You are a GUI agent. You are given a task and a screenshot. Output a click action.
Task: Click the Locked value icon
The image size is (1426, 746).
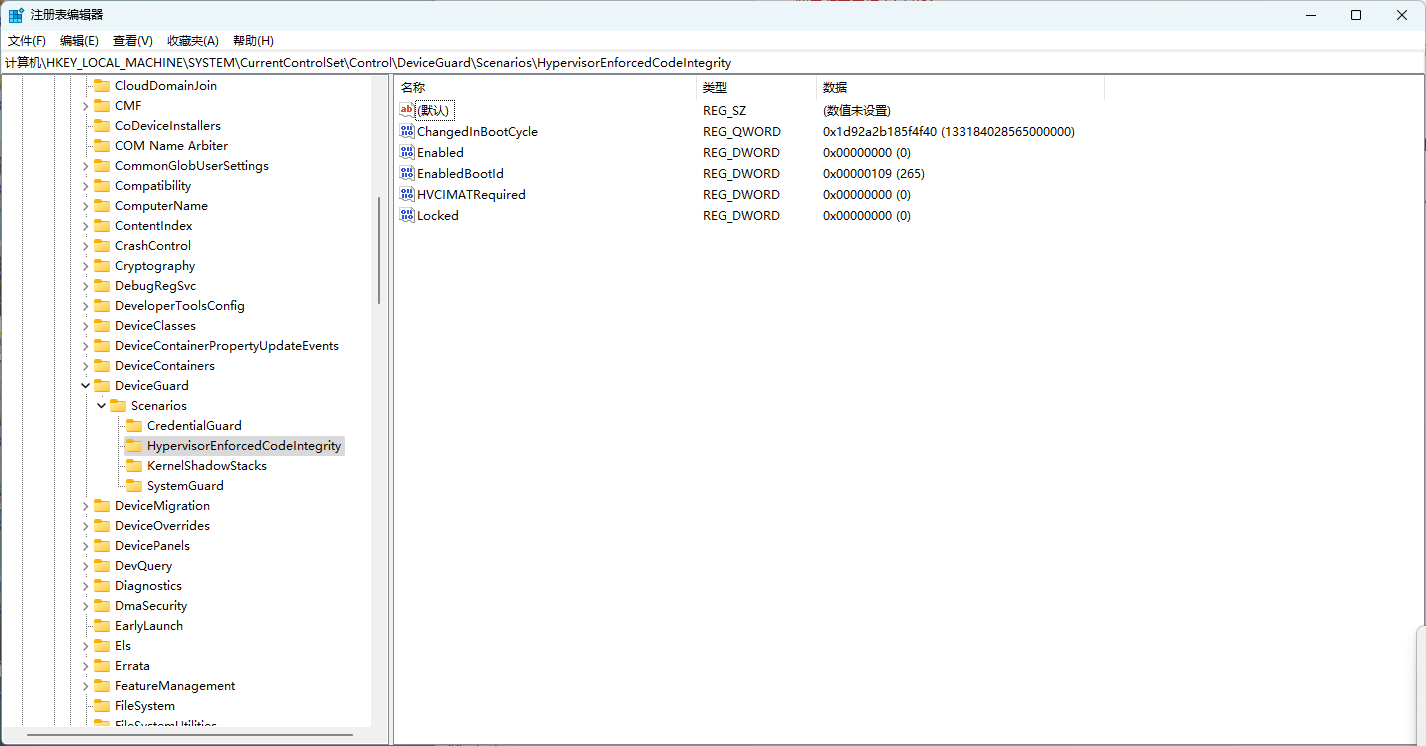point(407,215)
